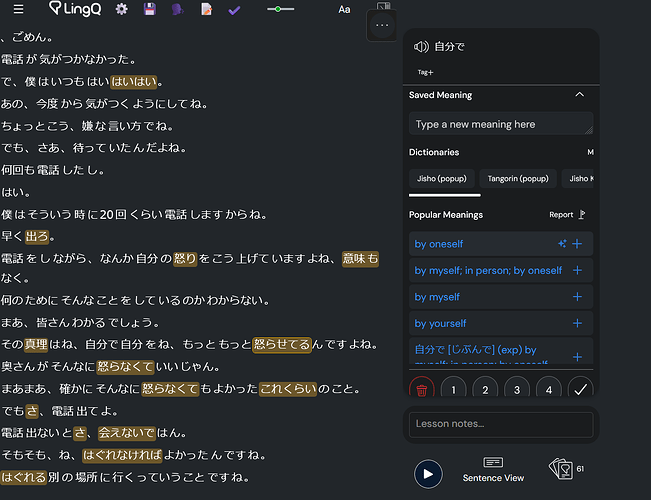Add the "by myself" meaning
The width and height of the screenshot is (651, 500).
click(x=577, y=297)
